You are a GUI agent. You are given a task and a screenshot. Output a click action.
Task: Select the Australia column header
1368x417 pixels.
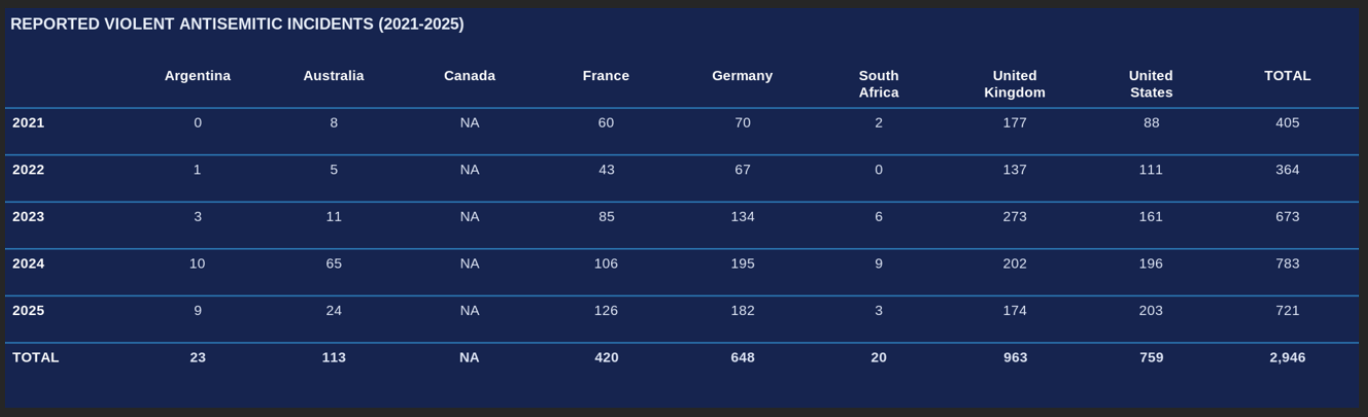333,76
